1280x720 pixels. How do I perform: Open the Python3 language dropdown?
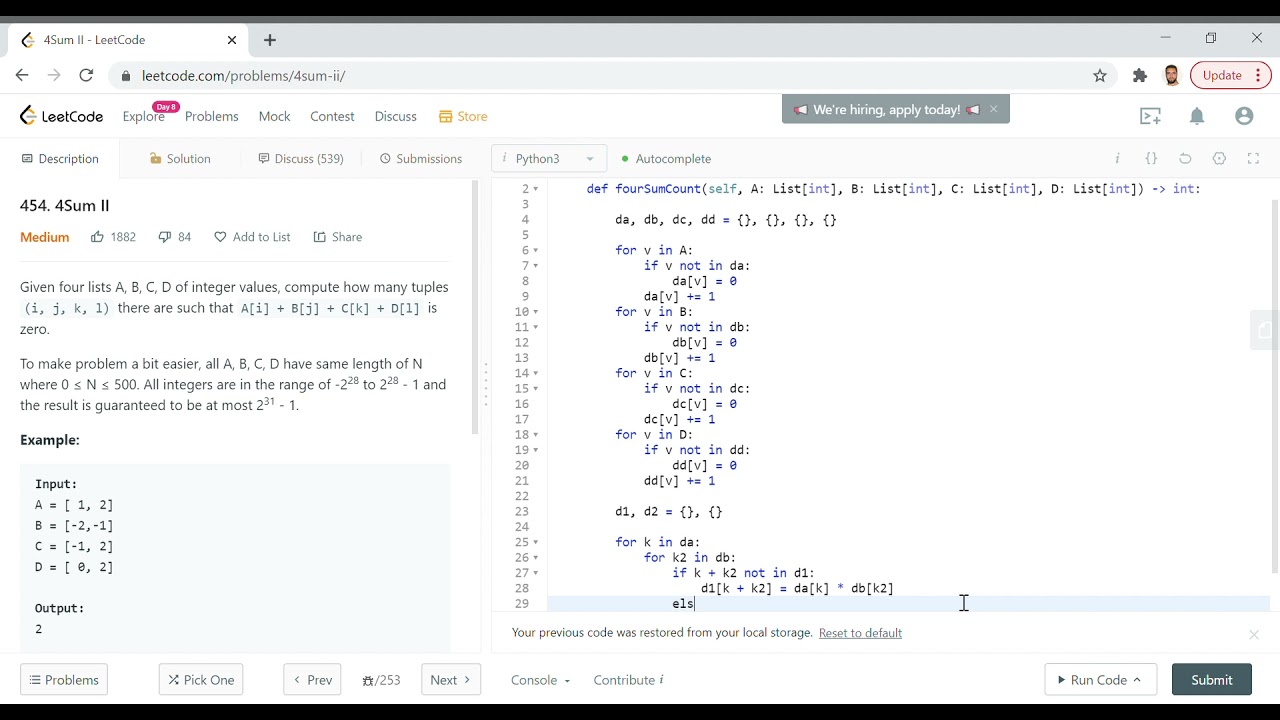coord(549,158)
